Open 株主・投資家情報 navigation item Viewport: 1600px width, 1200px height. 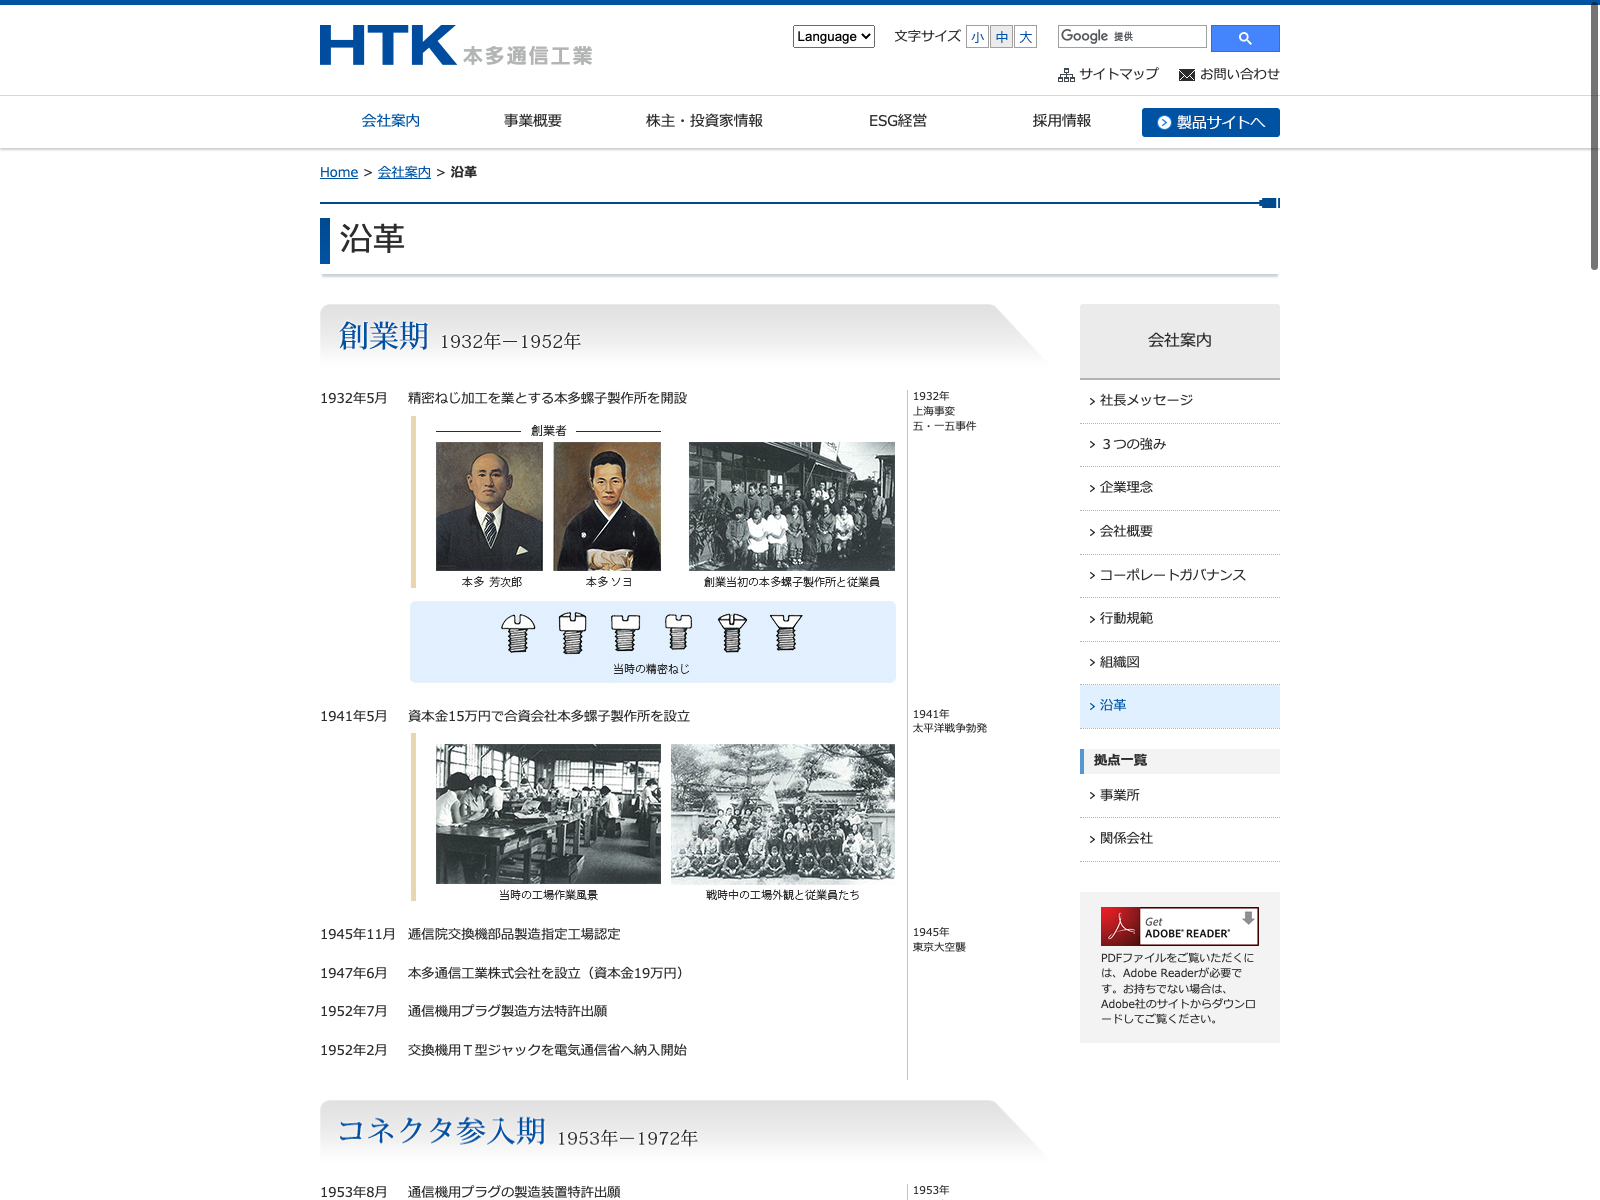704,121
